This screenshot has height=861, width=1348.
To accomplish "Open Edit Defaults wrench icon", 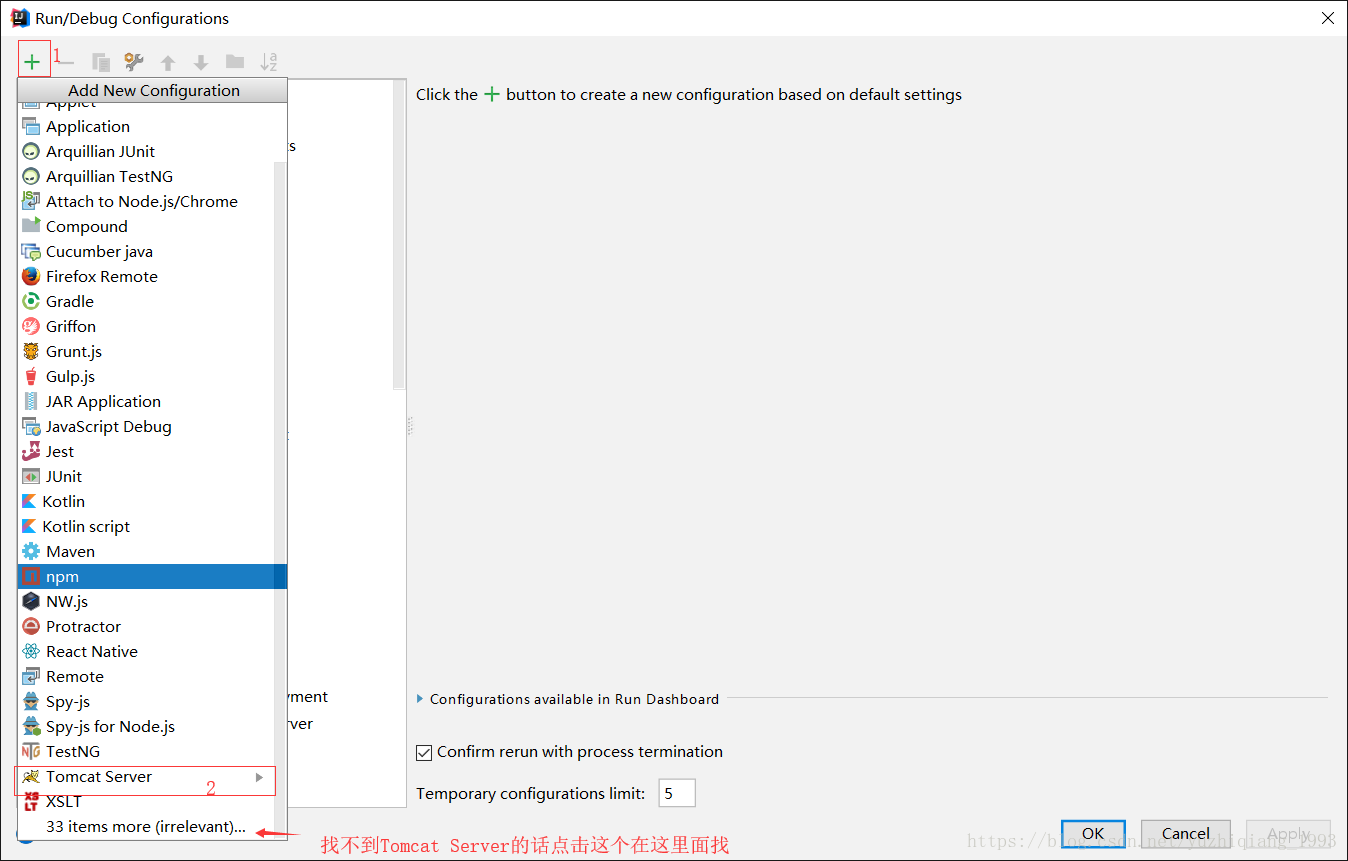I will click(134, 62).
